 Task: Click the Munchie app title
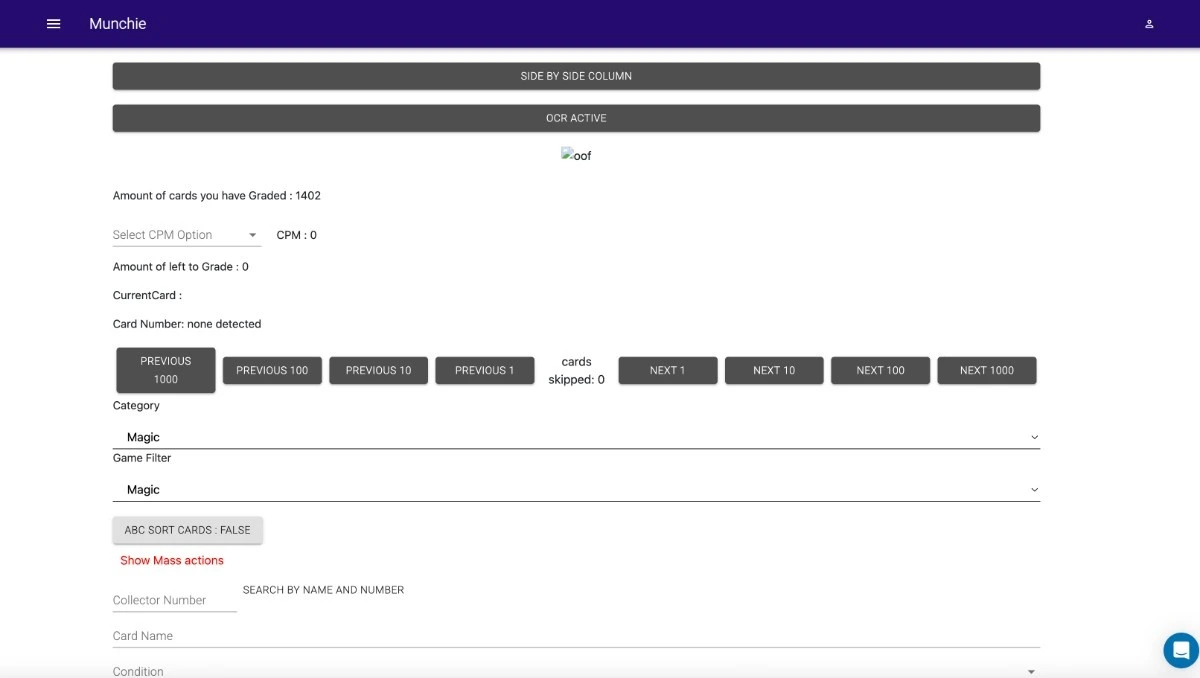click(x=117, y=23)
